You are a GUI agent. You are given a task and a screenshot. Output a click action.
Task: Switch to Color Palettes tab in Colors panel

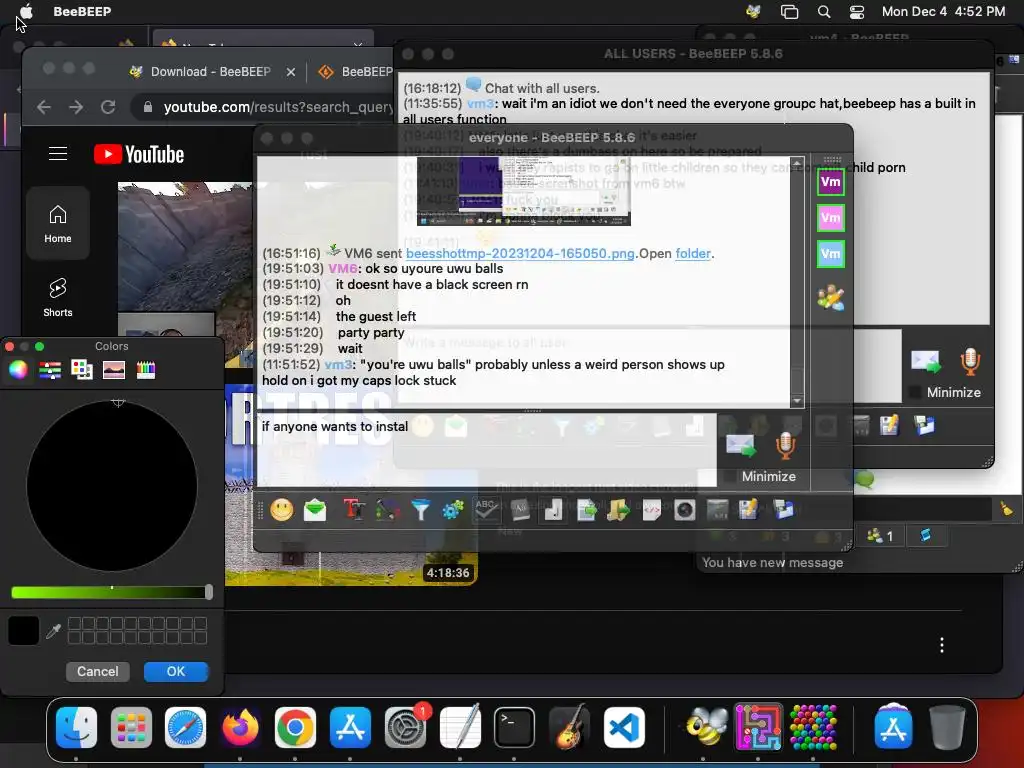82,370
